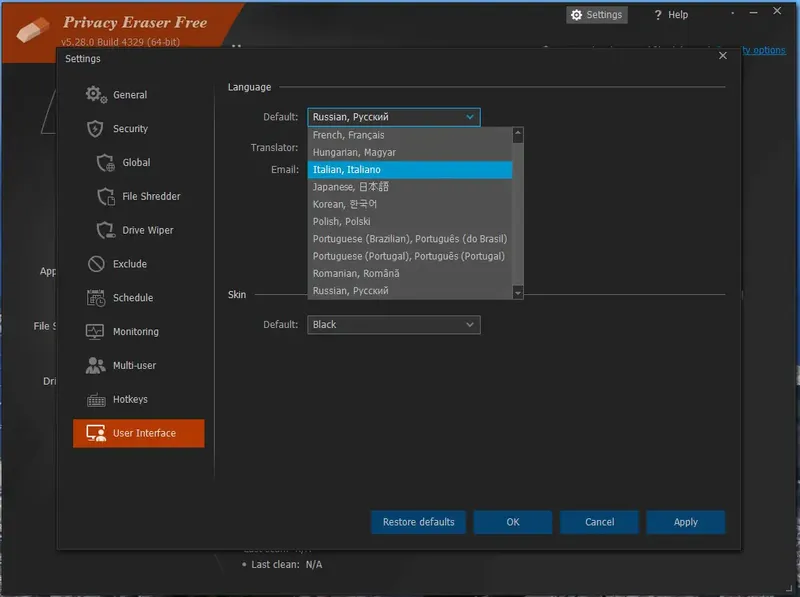Click the language list scrollbar down arrow
Image resolution: width=800 pixels, height=597 pixels.
click(517, 292)
